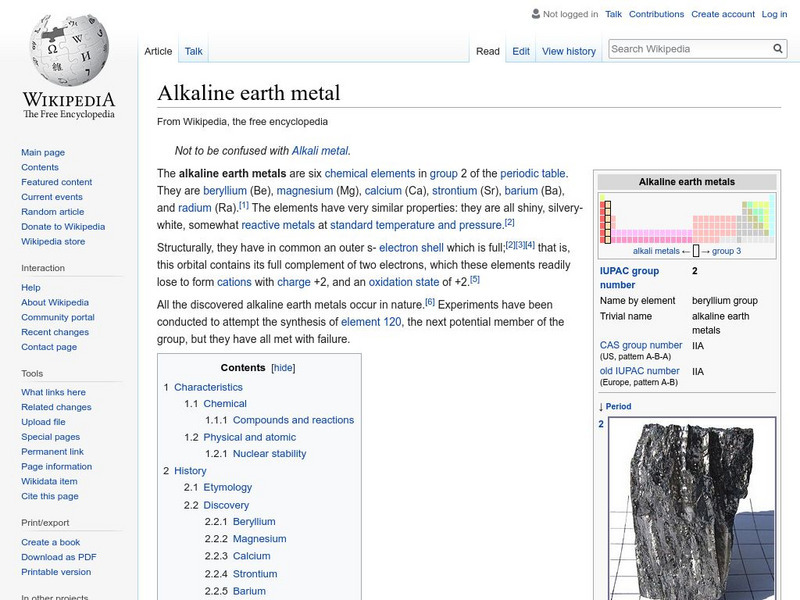Click citation marker [6] after occur in nature
The height and width of the screenshot is (600, 800).
[430, 302]
